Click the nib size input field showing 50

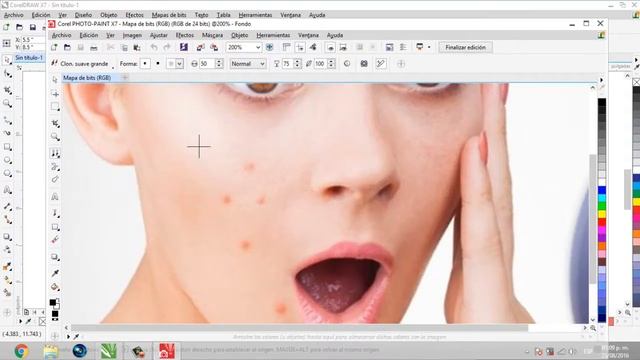(207, 64)
